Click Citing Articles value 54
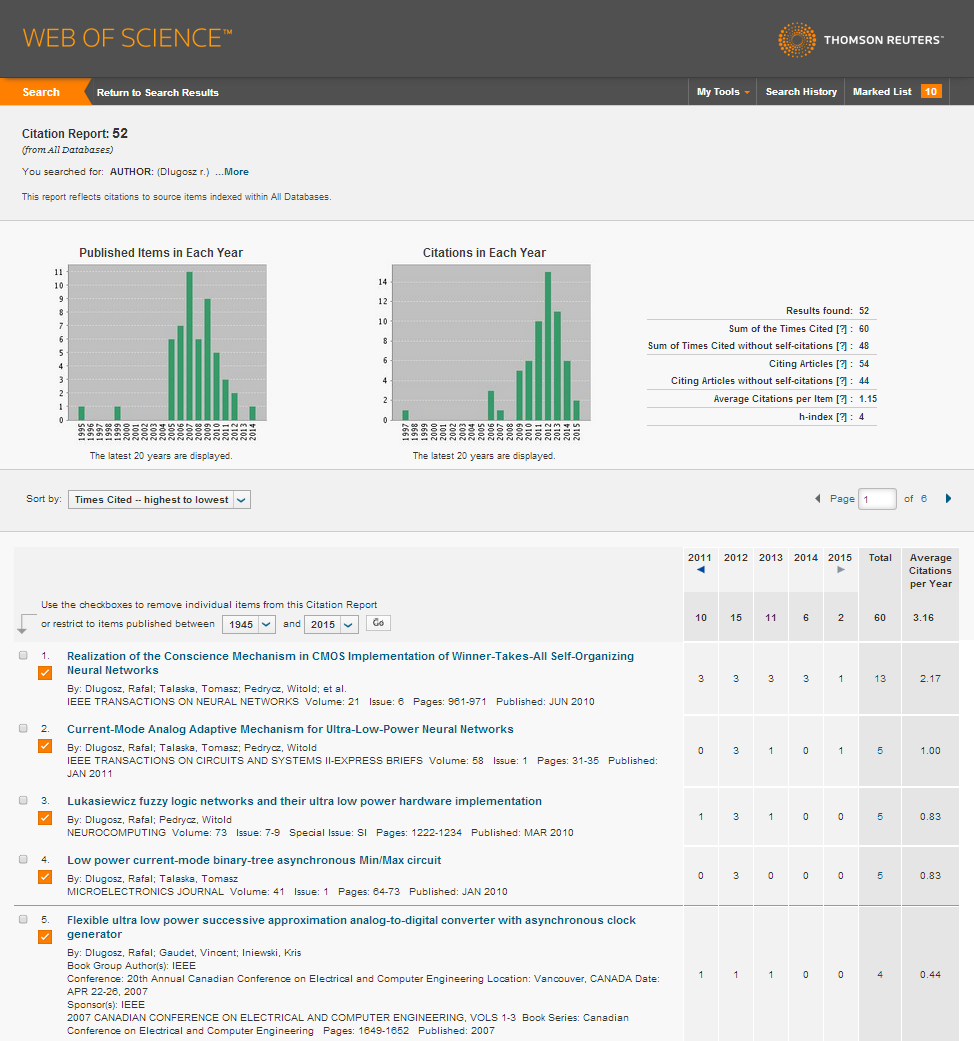 [x=864, y=364]
